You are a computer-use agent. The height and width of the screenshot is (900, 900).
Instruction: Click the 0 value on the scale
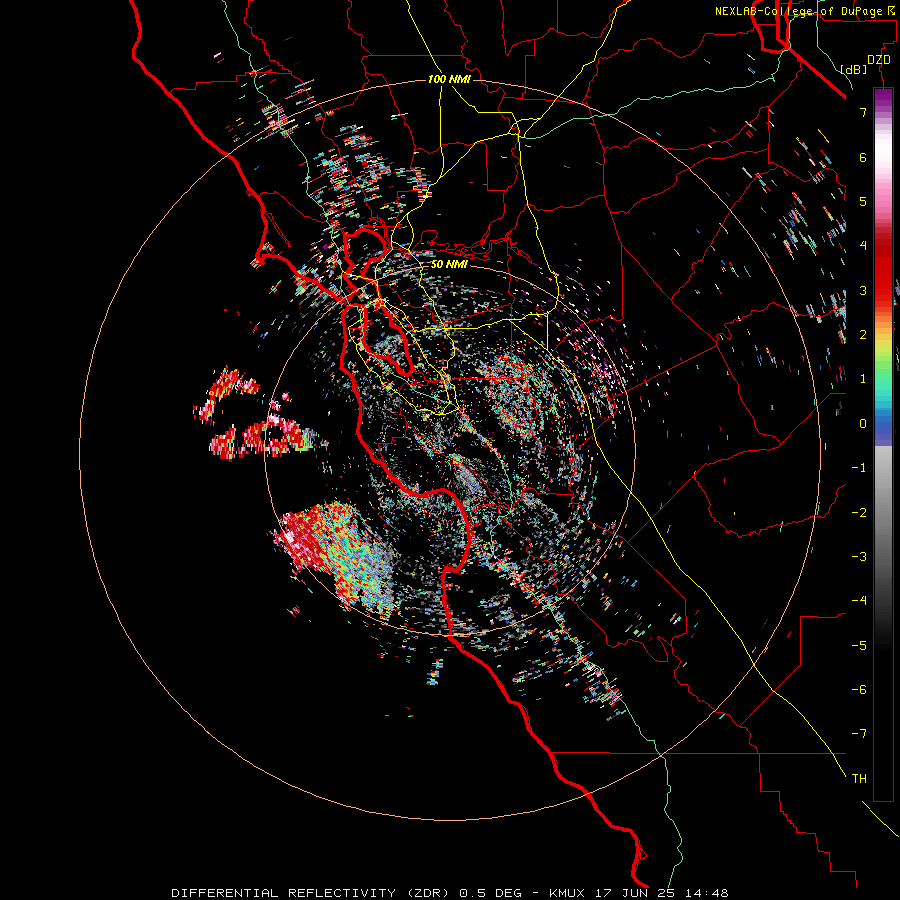863,424
